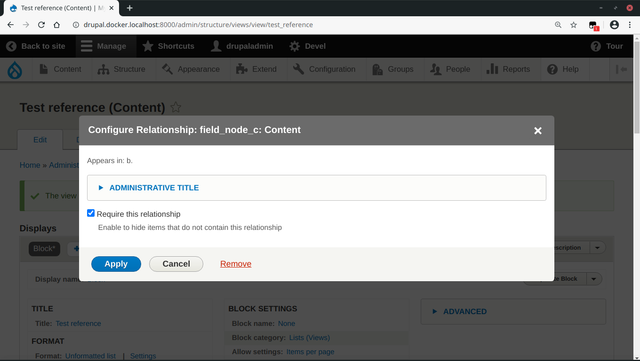Open the Groups admin menu
Image resolution: width=640 pixels, height=361 pixels.
point(393,69)
